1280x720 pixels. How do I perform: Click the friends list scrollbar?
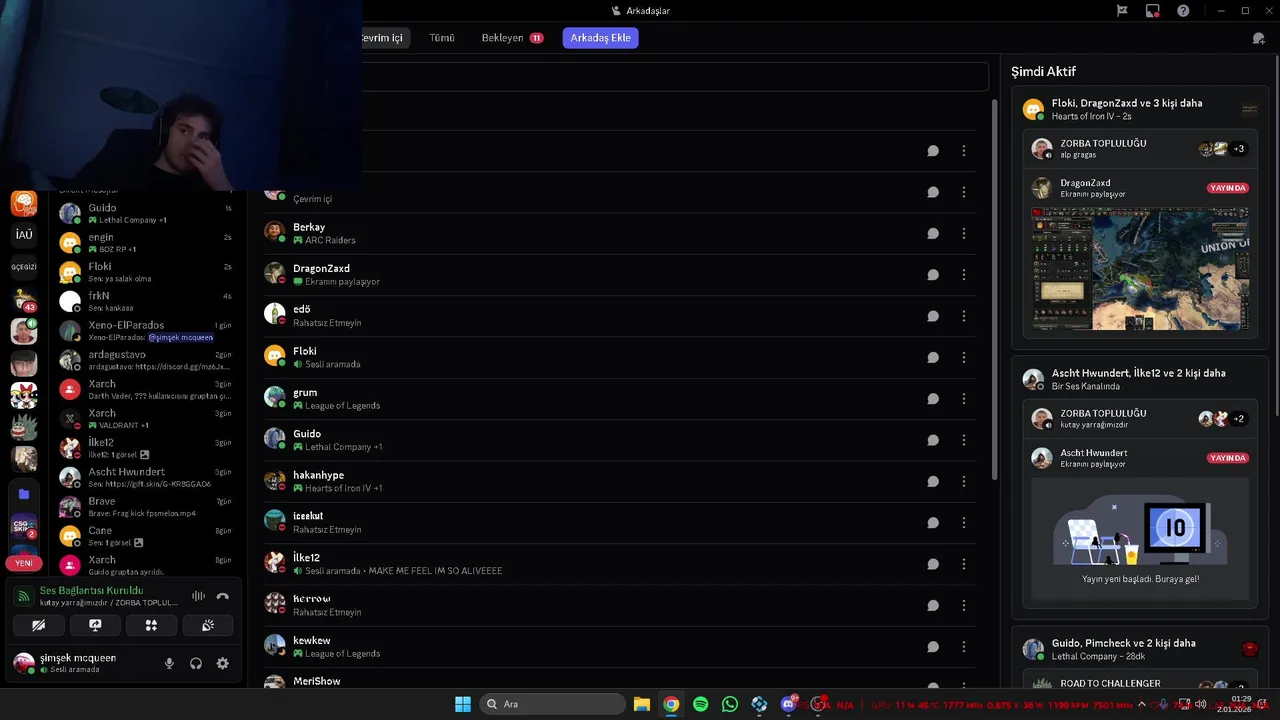click(x=994, y=290)
